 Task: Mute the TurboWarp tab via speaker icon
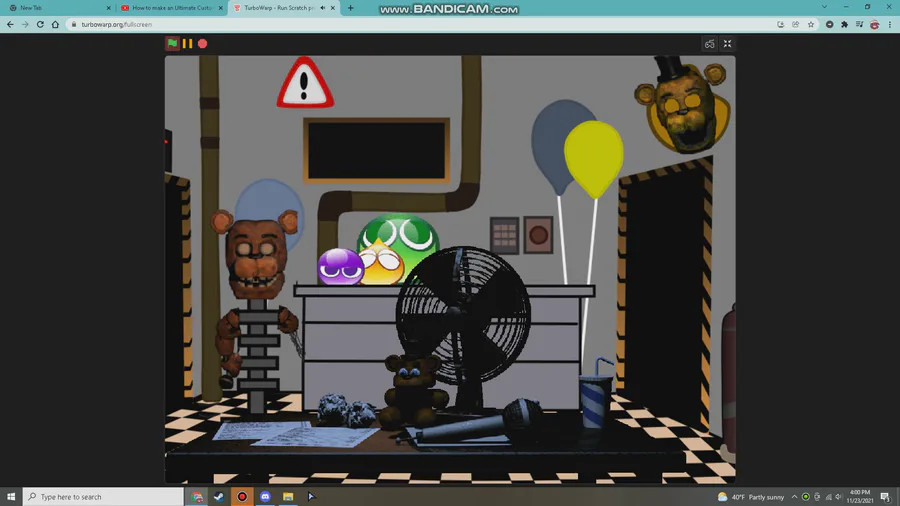tap(323, 8)
